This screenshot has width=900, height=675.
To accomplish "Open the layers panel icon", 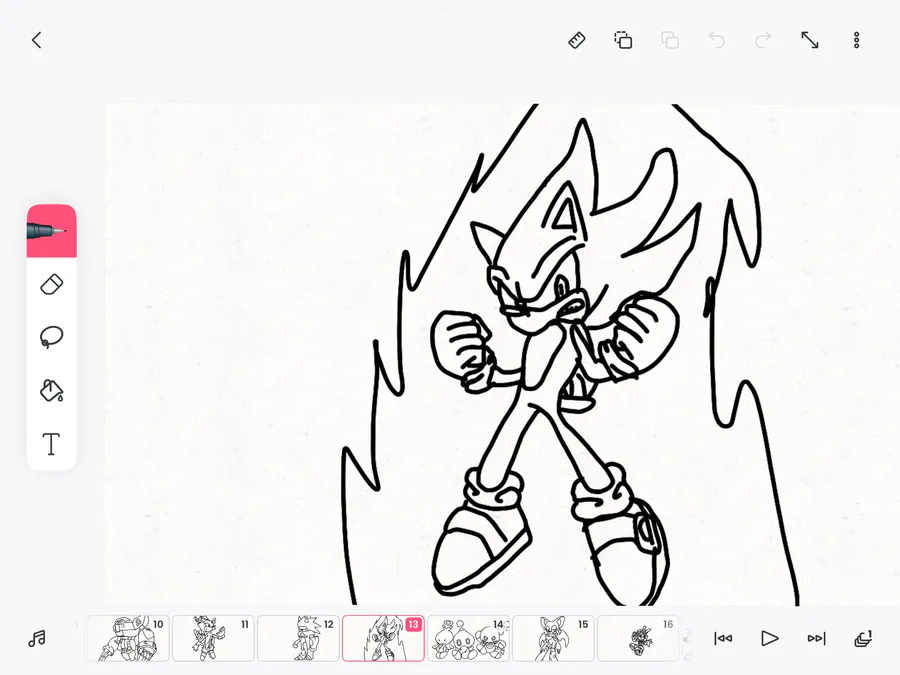I will 863,638.
